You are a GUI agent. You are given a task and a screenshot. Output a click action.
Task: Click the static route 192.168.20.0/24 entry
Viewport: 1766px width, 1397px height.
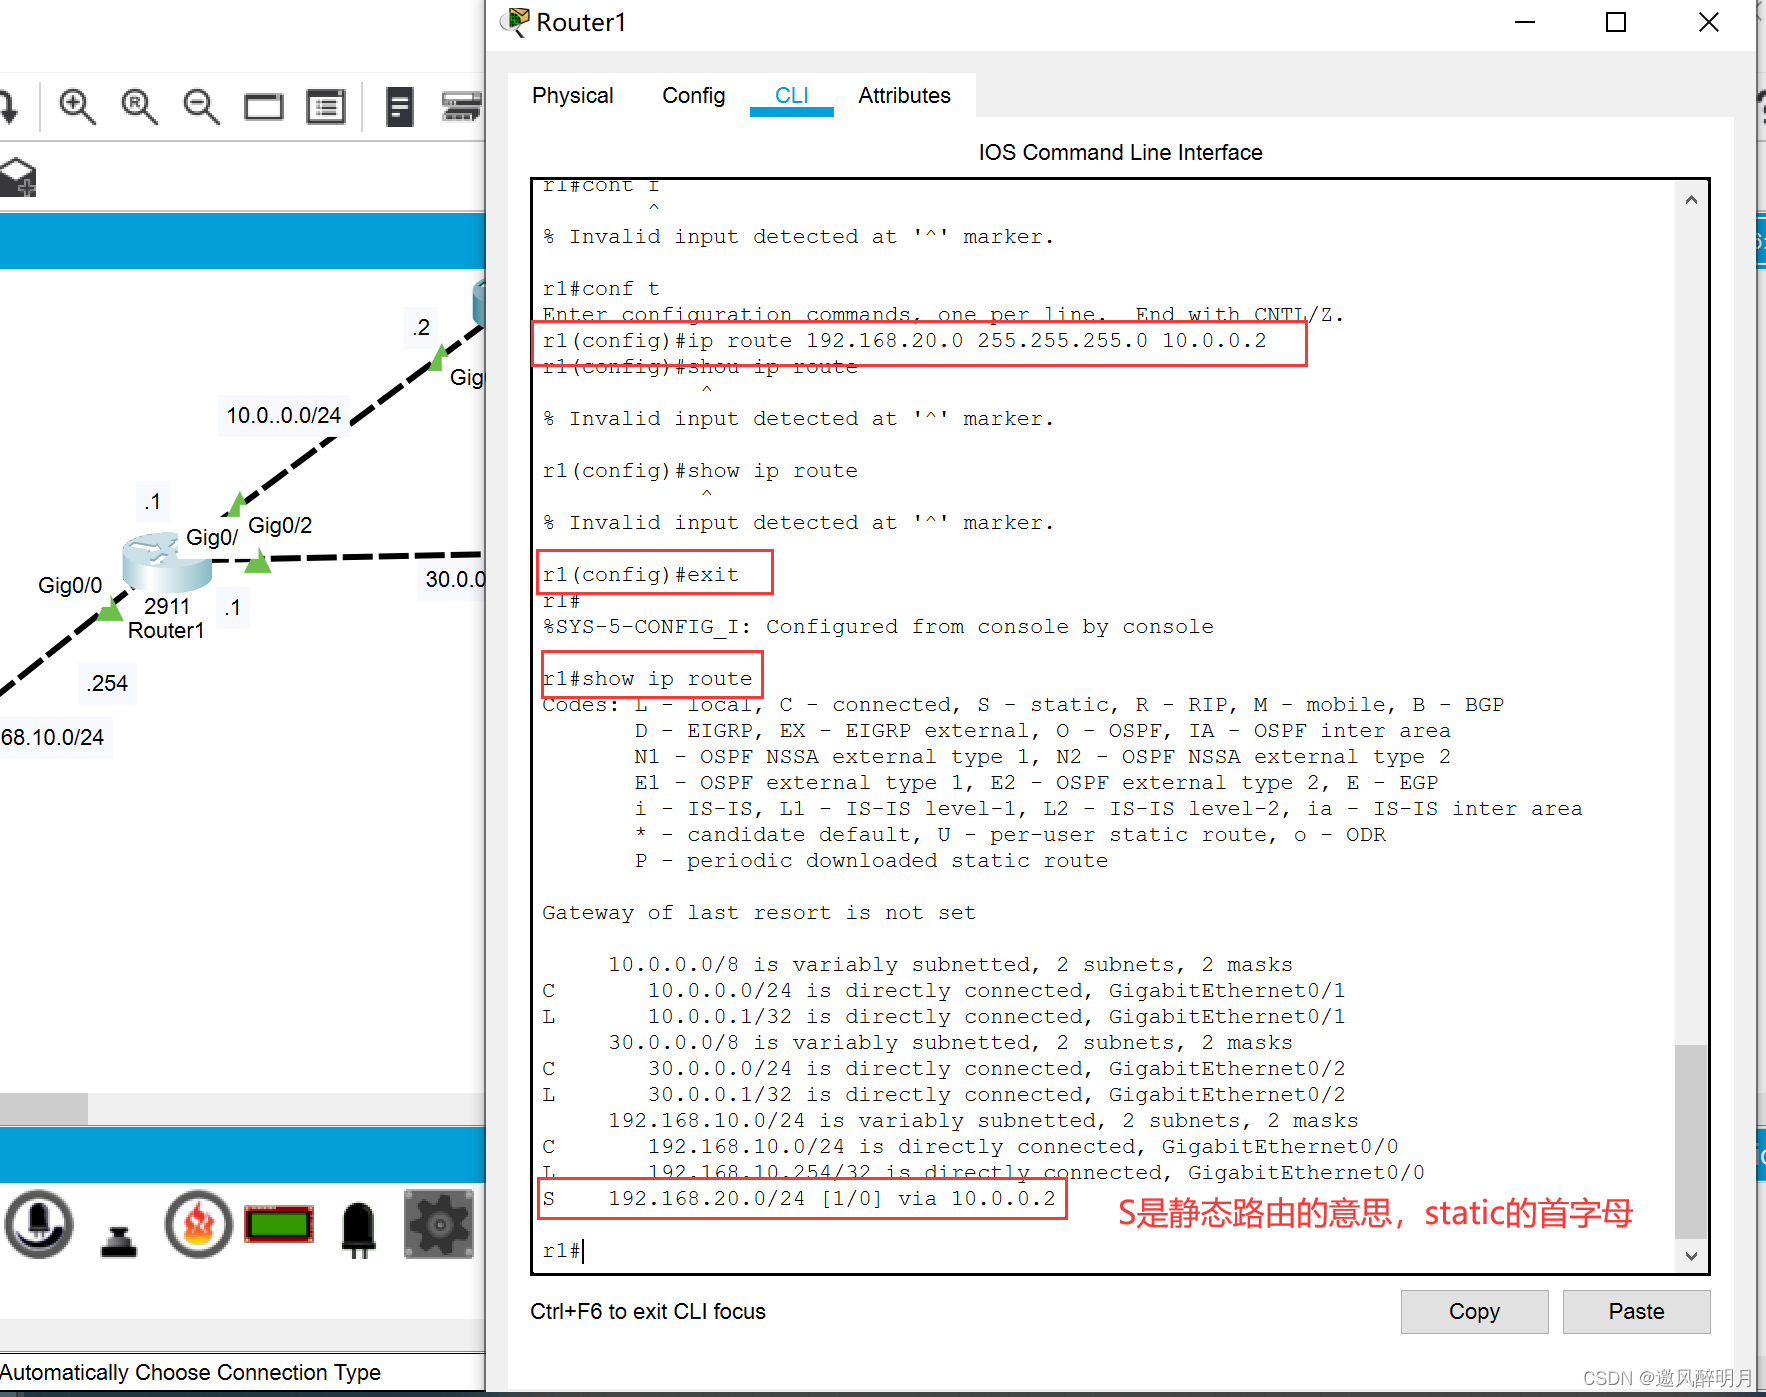click(799, 1198)
